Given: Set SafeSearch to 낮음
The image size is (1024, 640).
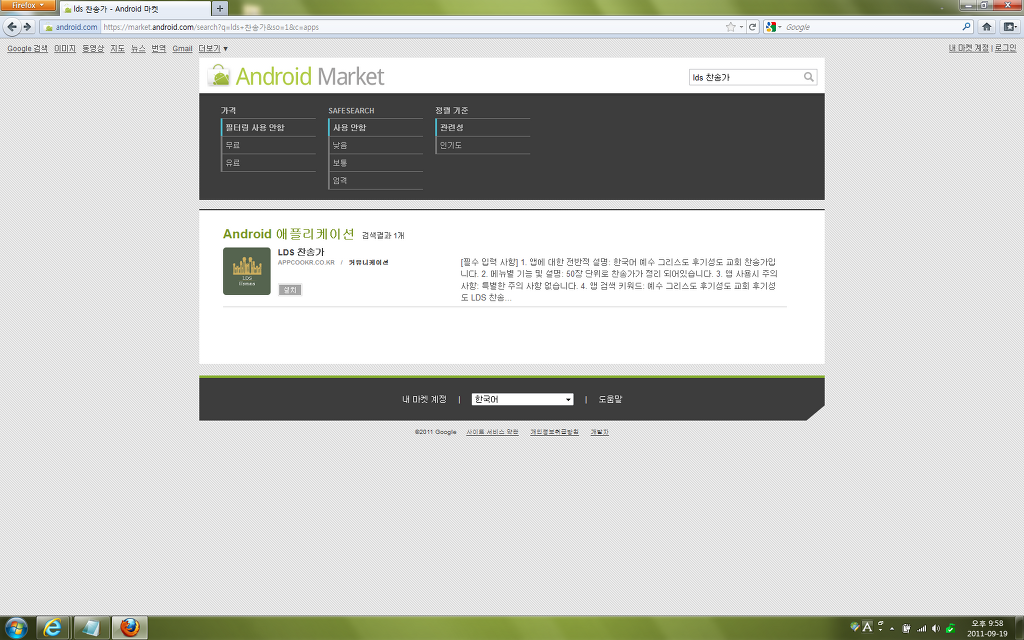Looking at the screenshot, I should [x=376, y=145].
